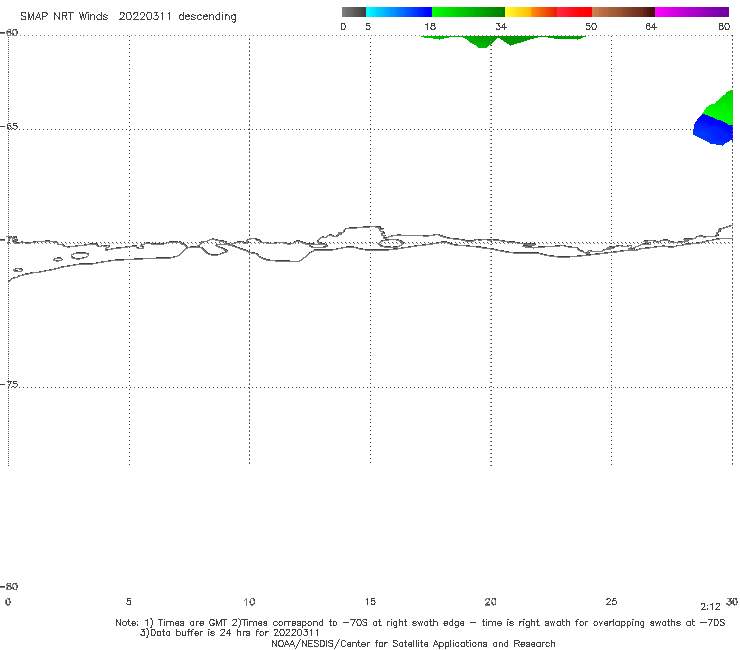740x650 pixels.
Task: Click the longitude axis label 25
Action: 611,602
